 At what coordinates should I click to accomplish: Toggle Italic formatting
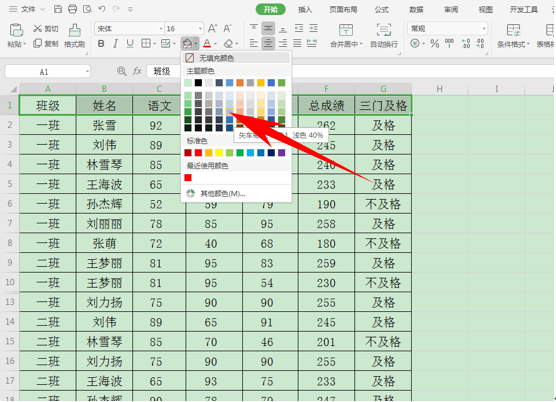point(116,44)
